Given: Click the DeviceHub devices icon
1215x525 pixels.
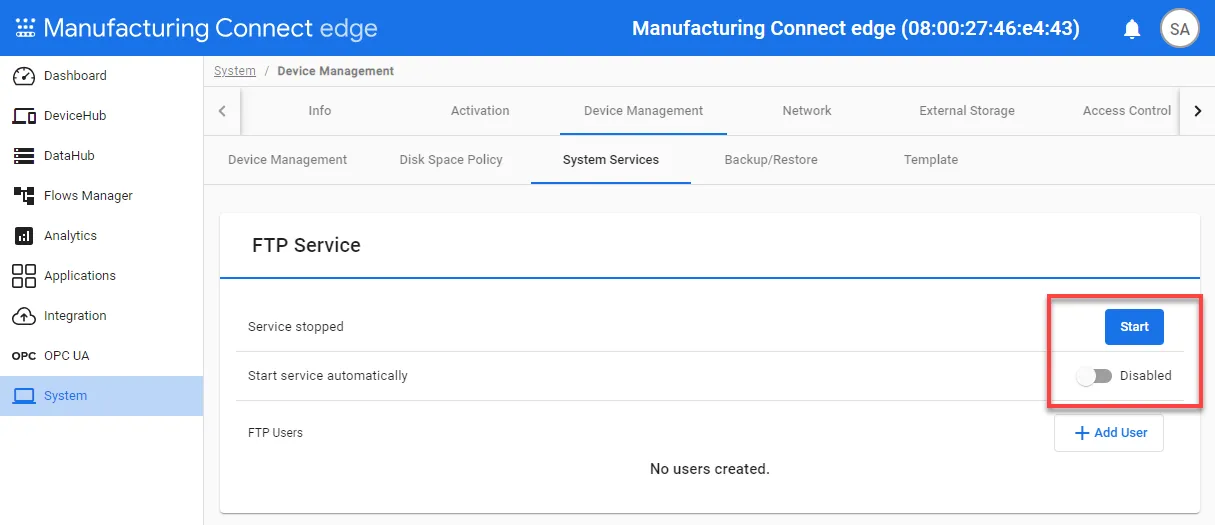Looking at the screenshot, I should tap(24, 116).
